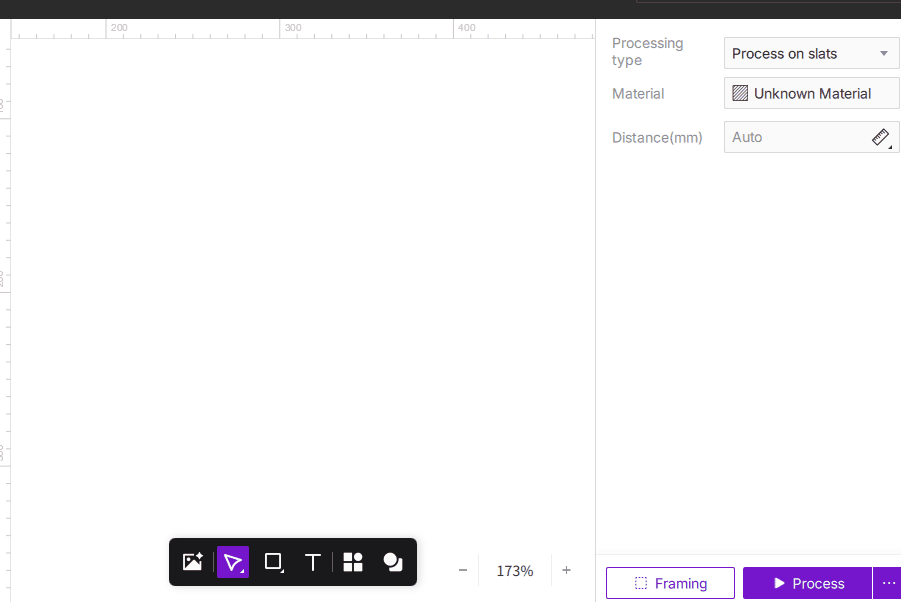Click the empty white canvas area

(x=300, y=280)
